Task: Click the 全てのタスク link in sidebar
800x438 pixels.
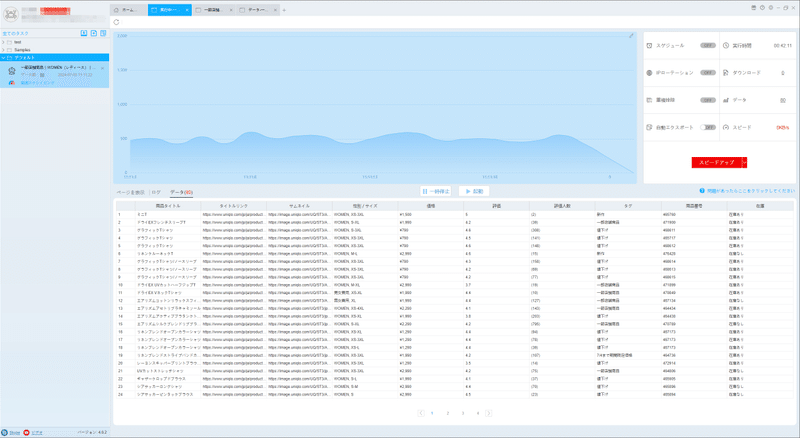Action: (x=15, y=34)
